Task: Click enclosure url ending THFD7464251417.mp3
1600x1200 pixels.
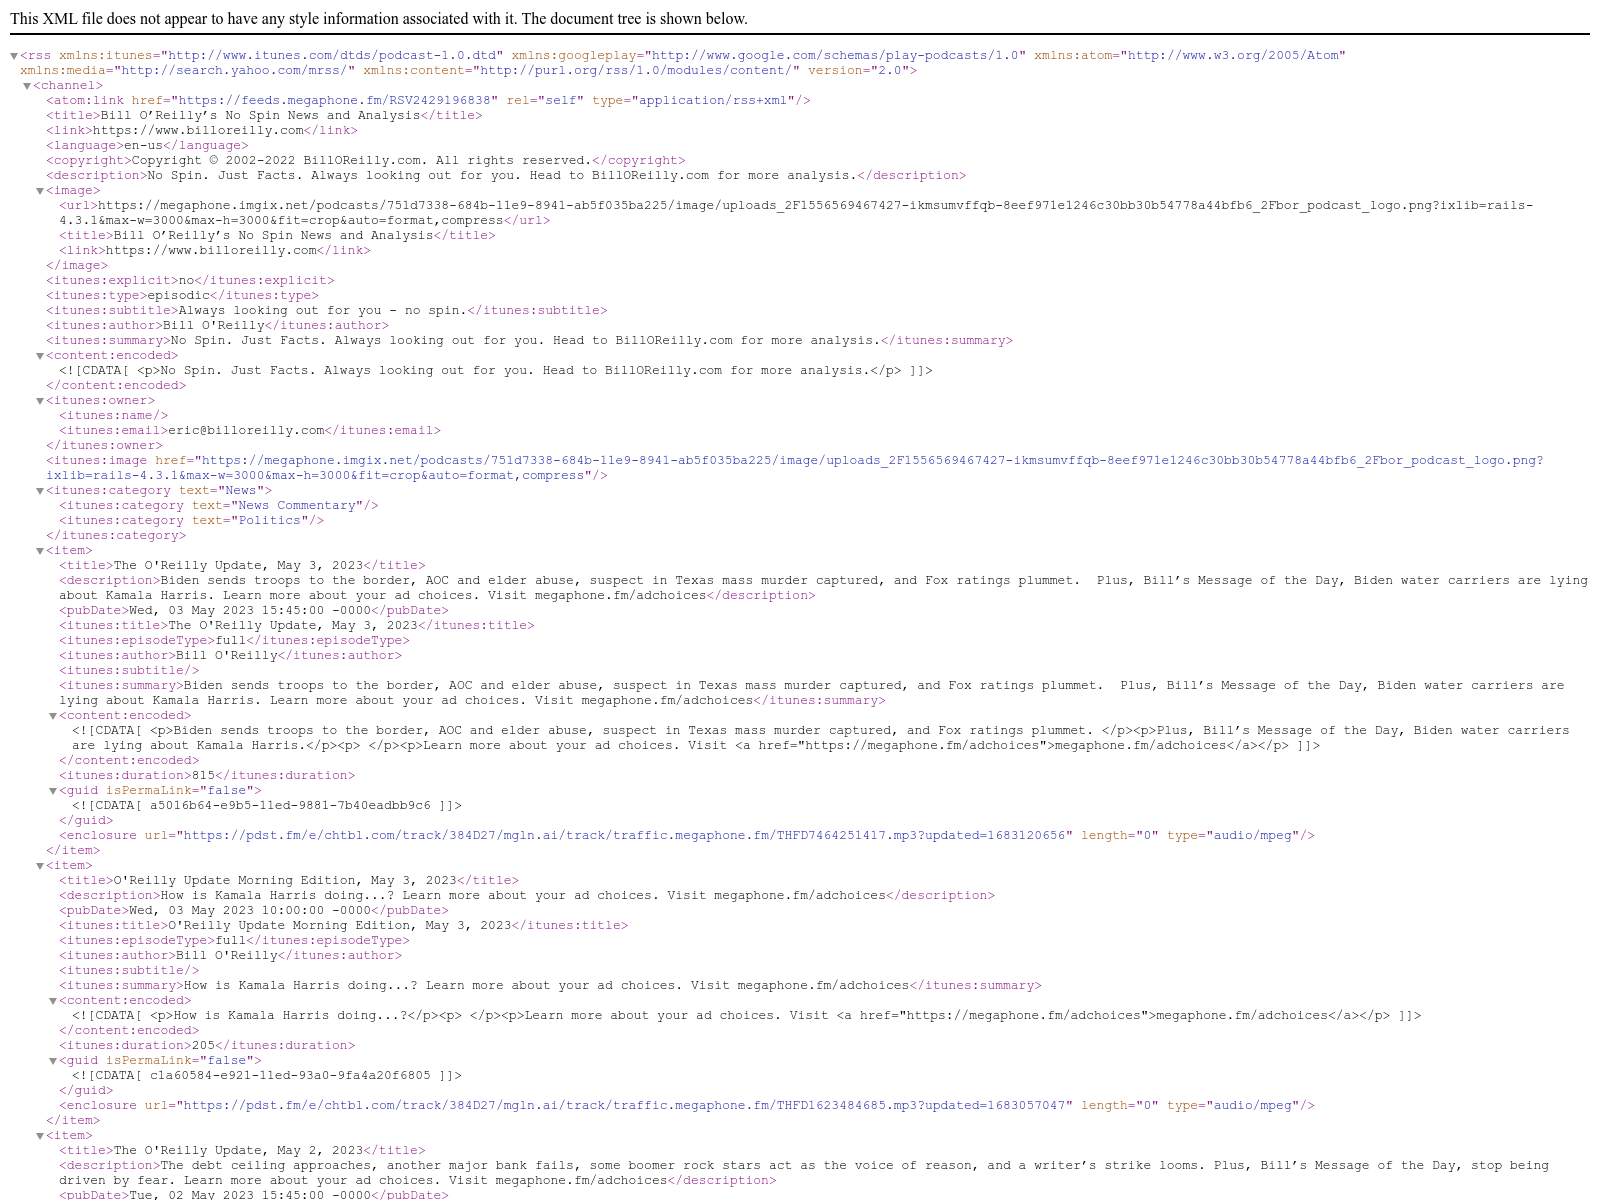Action: coord(687,835)
